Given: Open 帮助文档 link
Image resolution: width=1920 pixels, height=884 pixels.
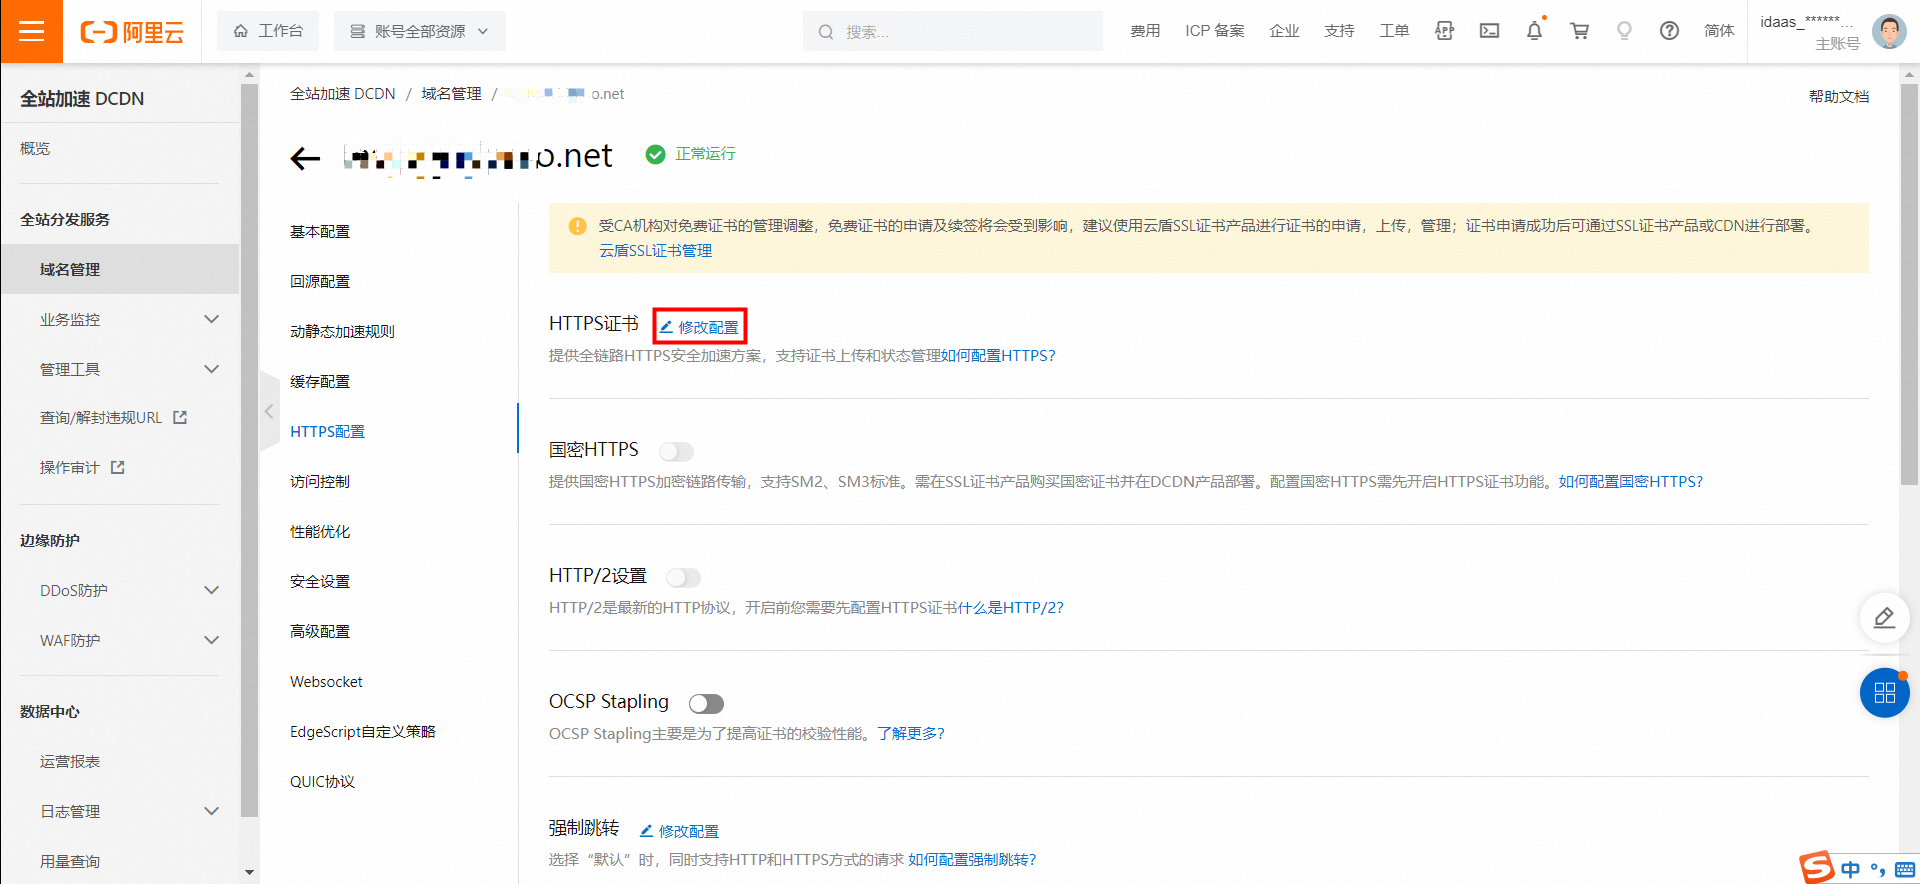Looking at the screenshot, I should click(1839, 96).
